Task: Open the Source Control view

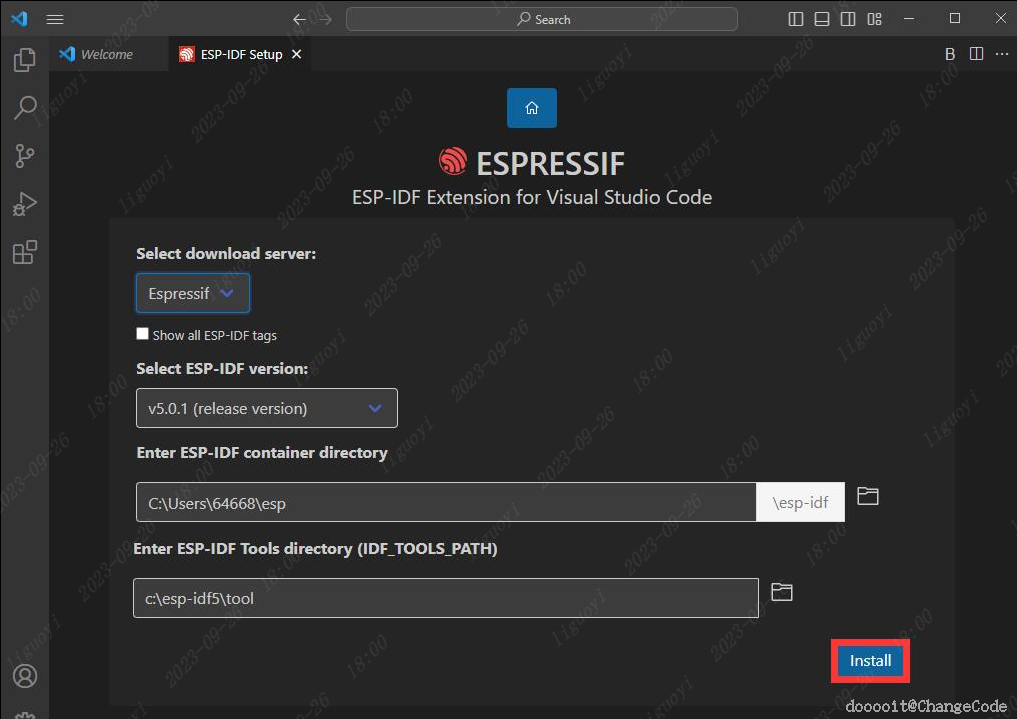Action: [25, 156]
